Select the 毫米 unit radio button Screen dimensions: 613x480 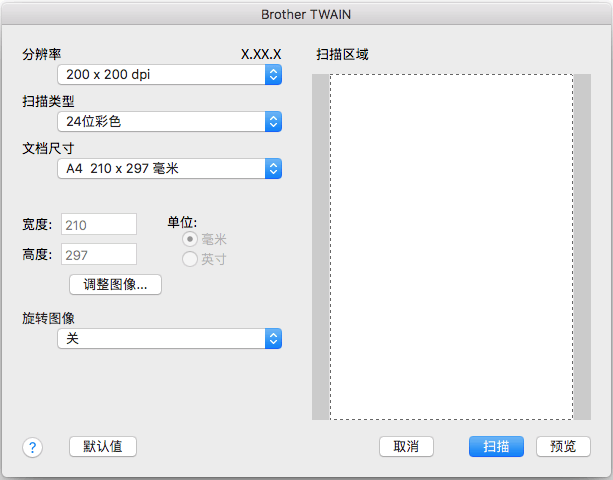(189, 240)
